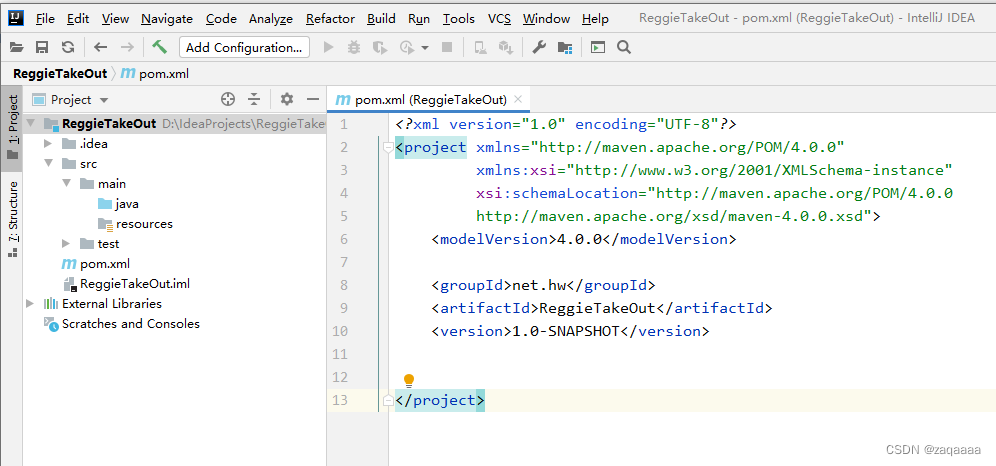This screenshot has width=996, height=466.
Task: Open the Code menu
Action: [x=221, y=18]
